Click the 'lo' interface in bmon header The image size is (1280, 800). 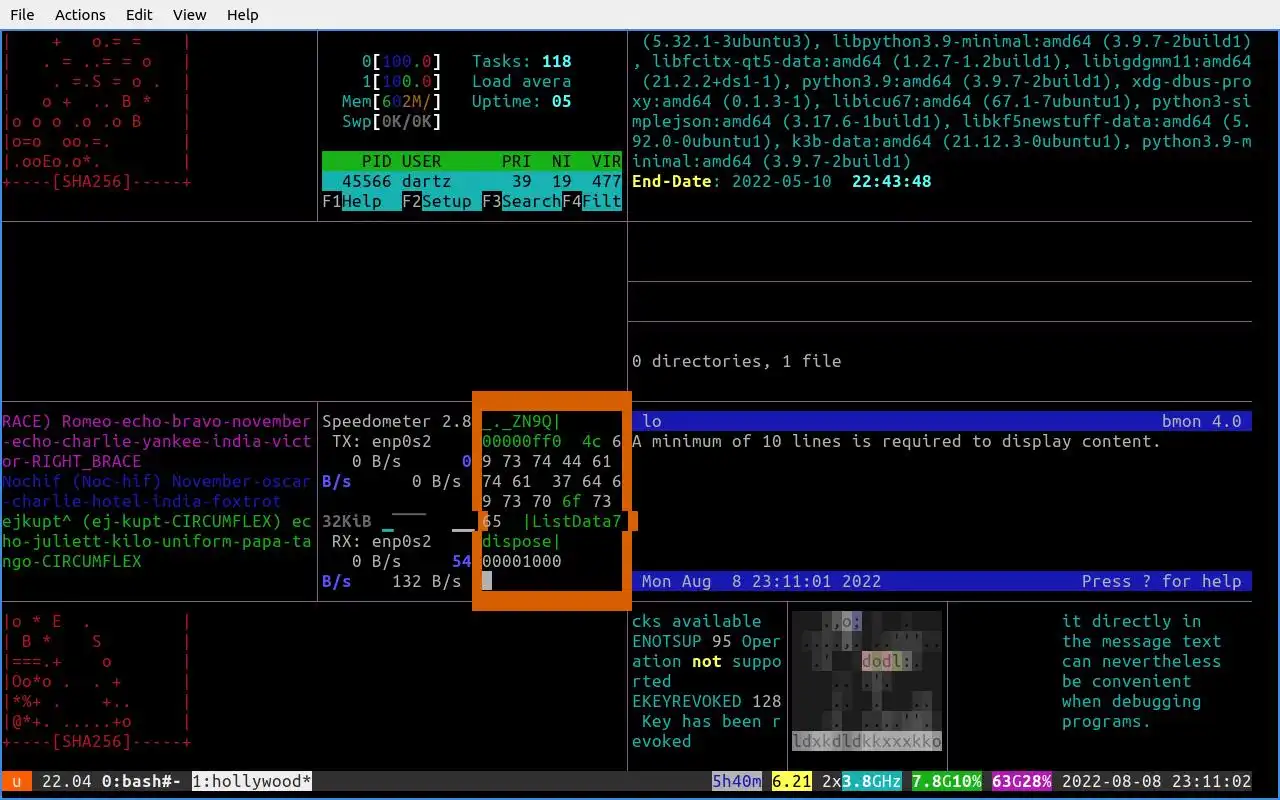coord(652,421)
